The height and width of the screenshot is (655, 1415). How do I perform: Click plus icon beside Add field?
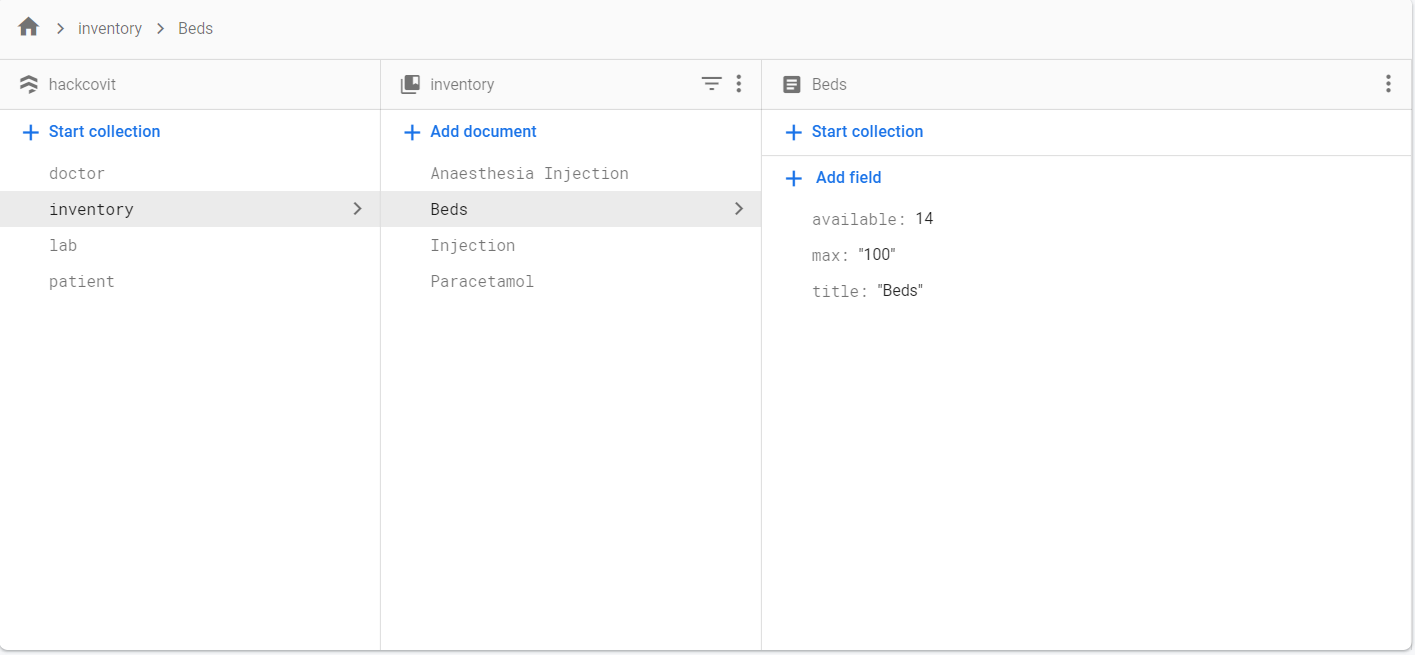point(794,178)
